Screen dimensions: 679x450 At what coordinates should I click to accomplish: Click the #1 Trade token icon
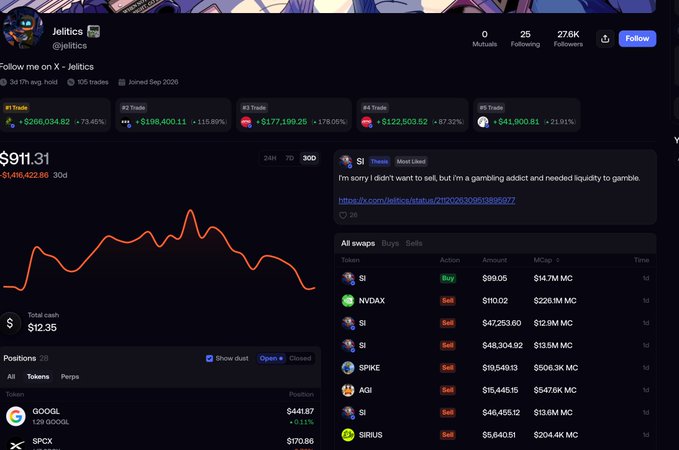pos(10,122)
